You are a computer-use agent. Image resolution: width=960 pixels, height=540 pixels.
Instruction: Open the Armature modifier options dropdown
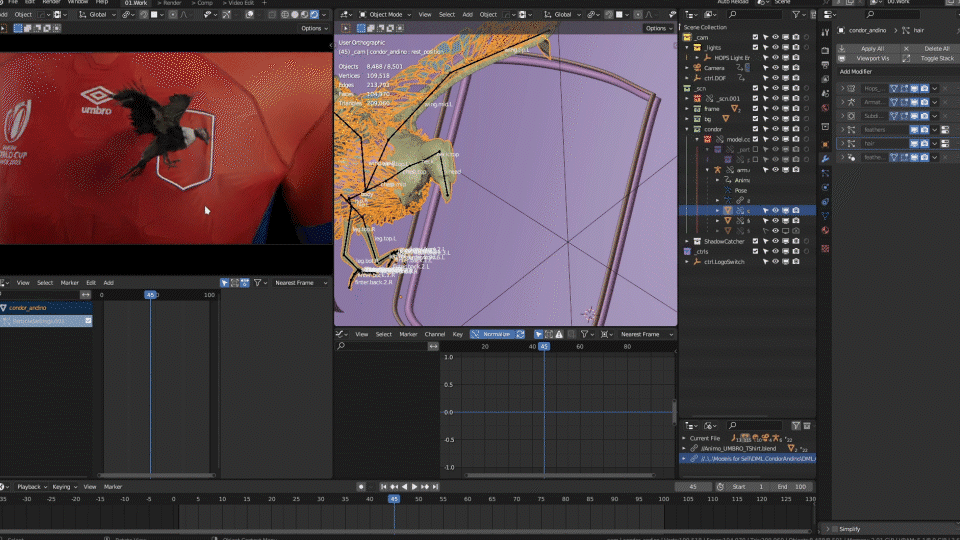pos(935,102)
